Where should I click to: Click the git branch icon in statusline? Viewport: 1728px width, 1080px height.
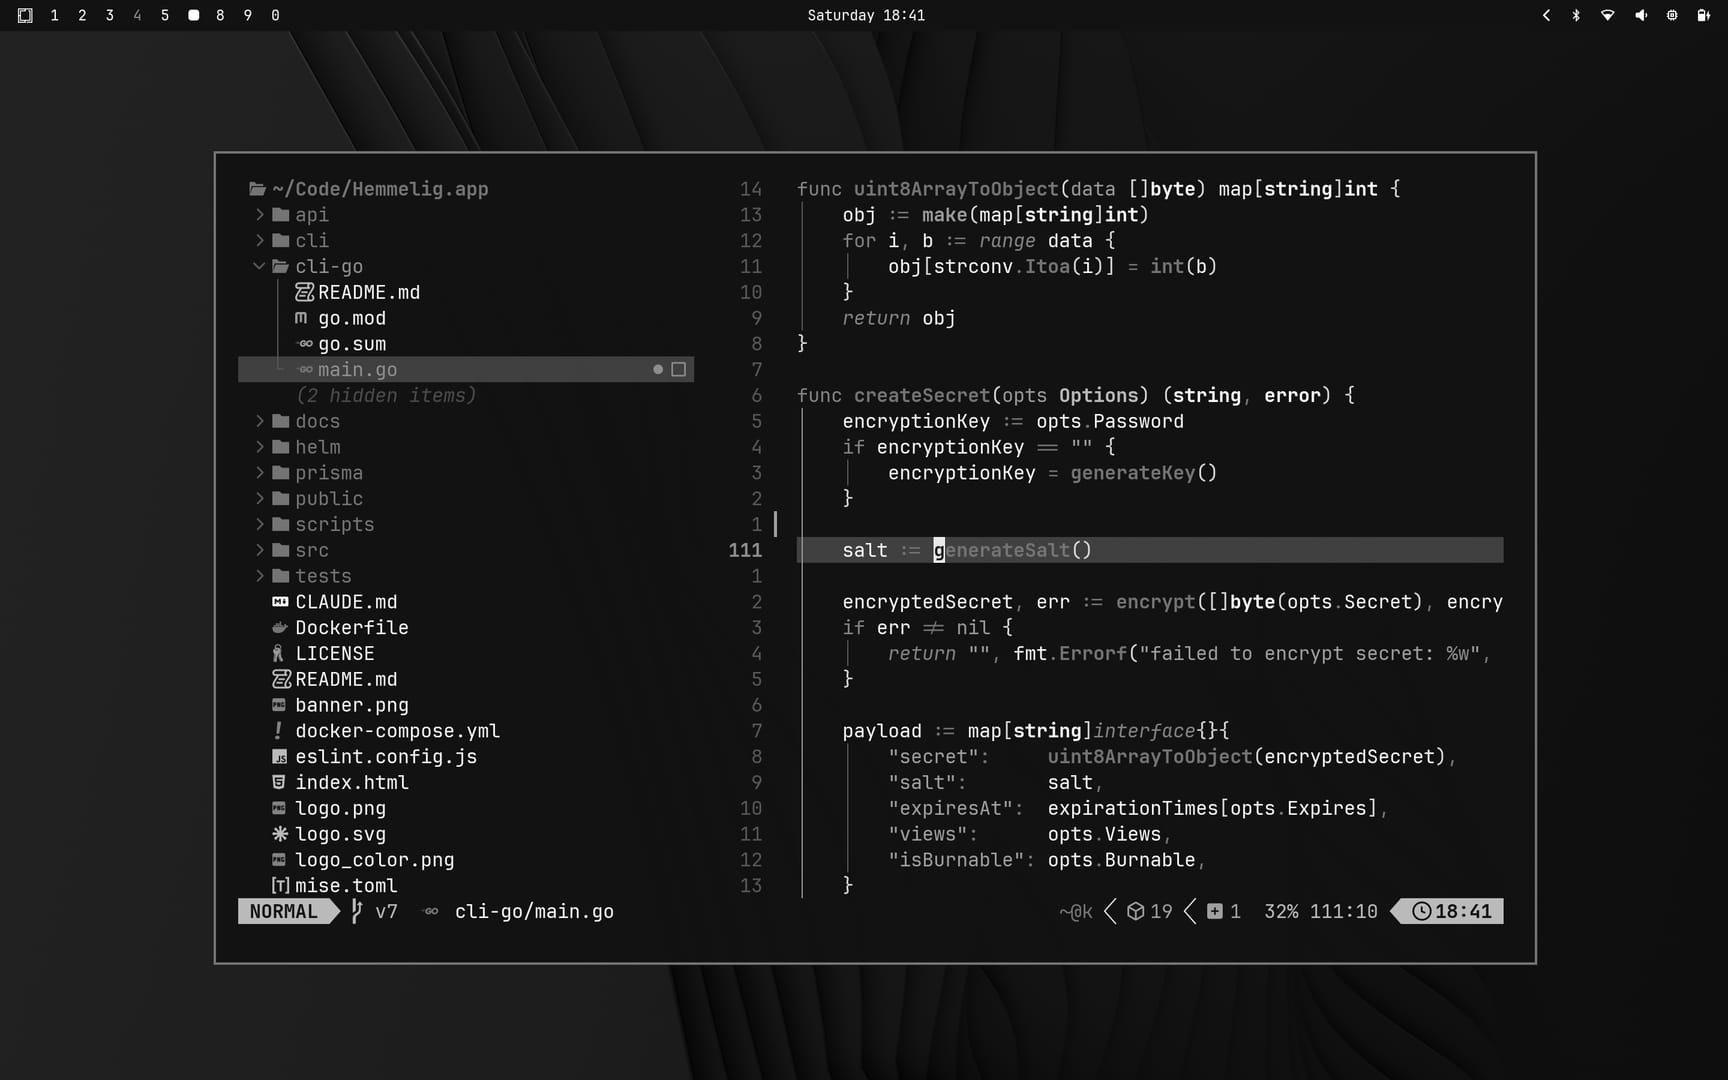click(356, 911)
